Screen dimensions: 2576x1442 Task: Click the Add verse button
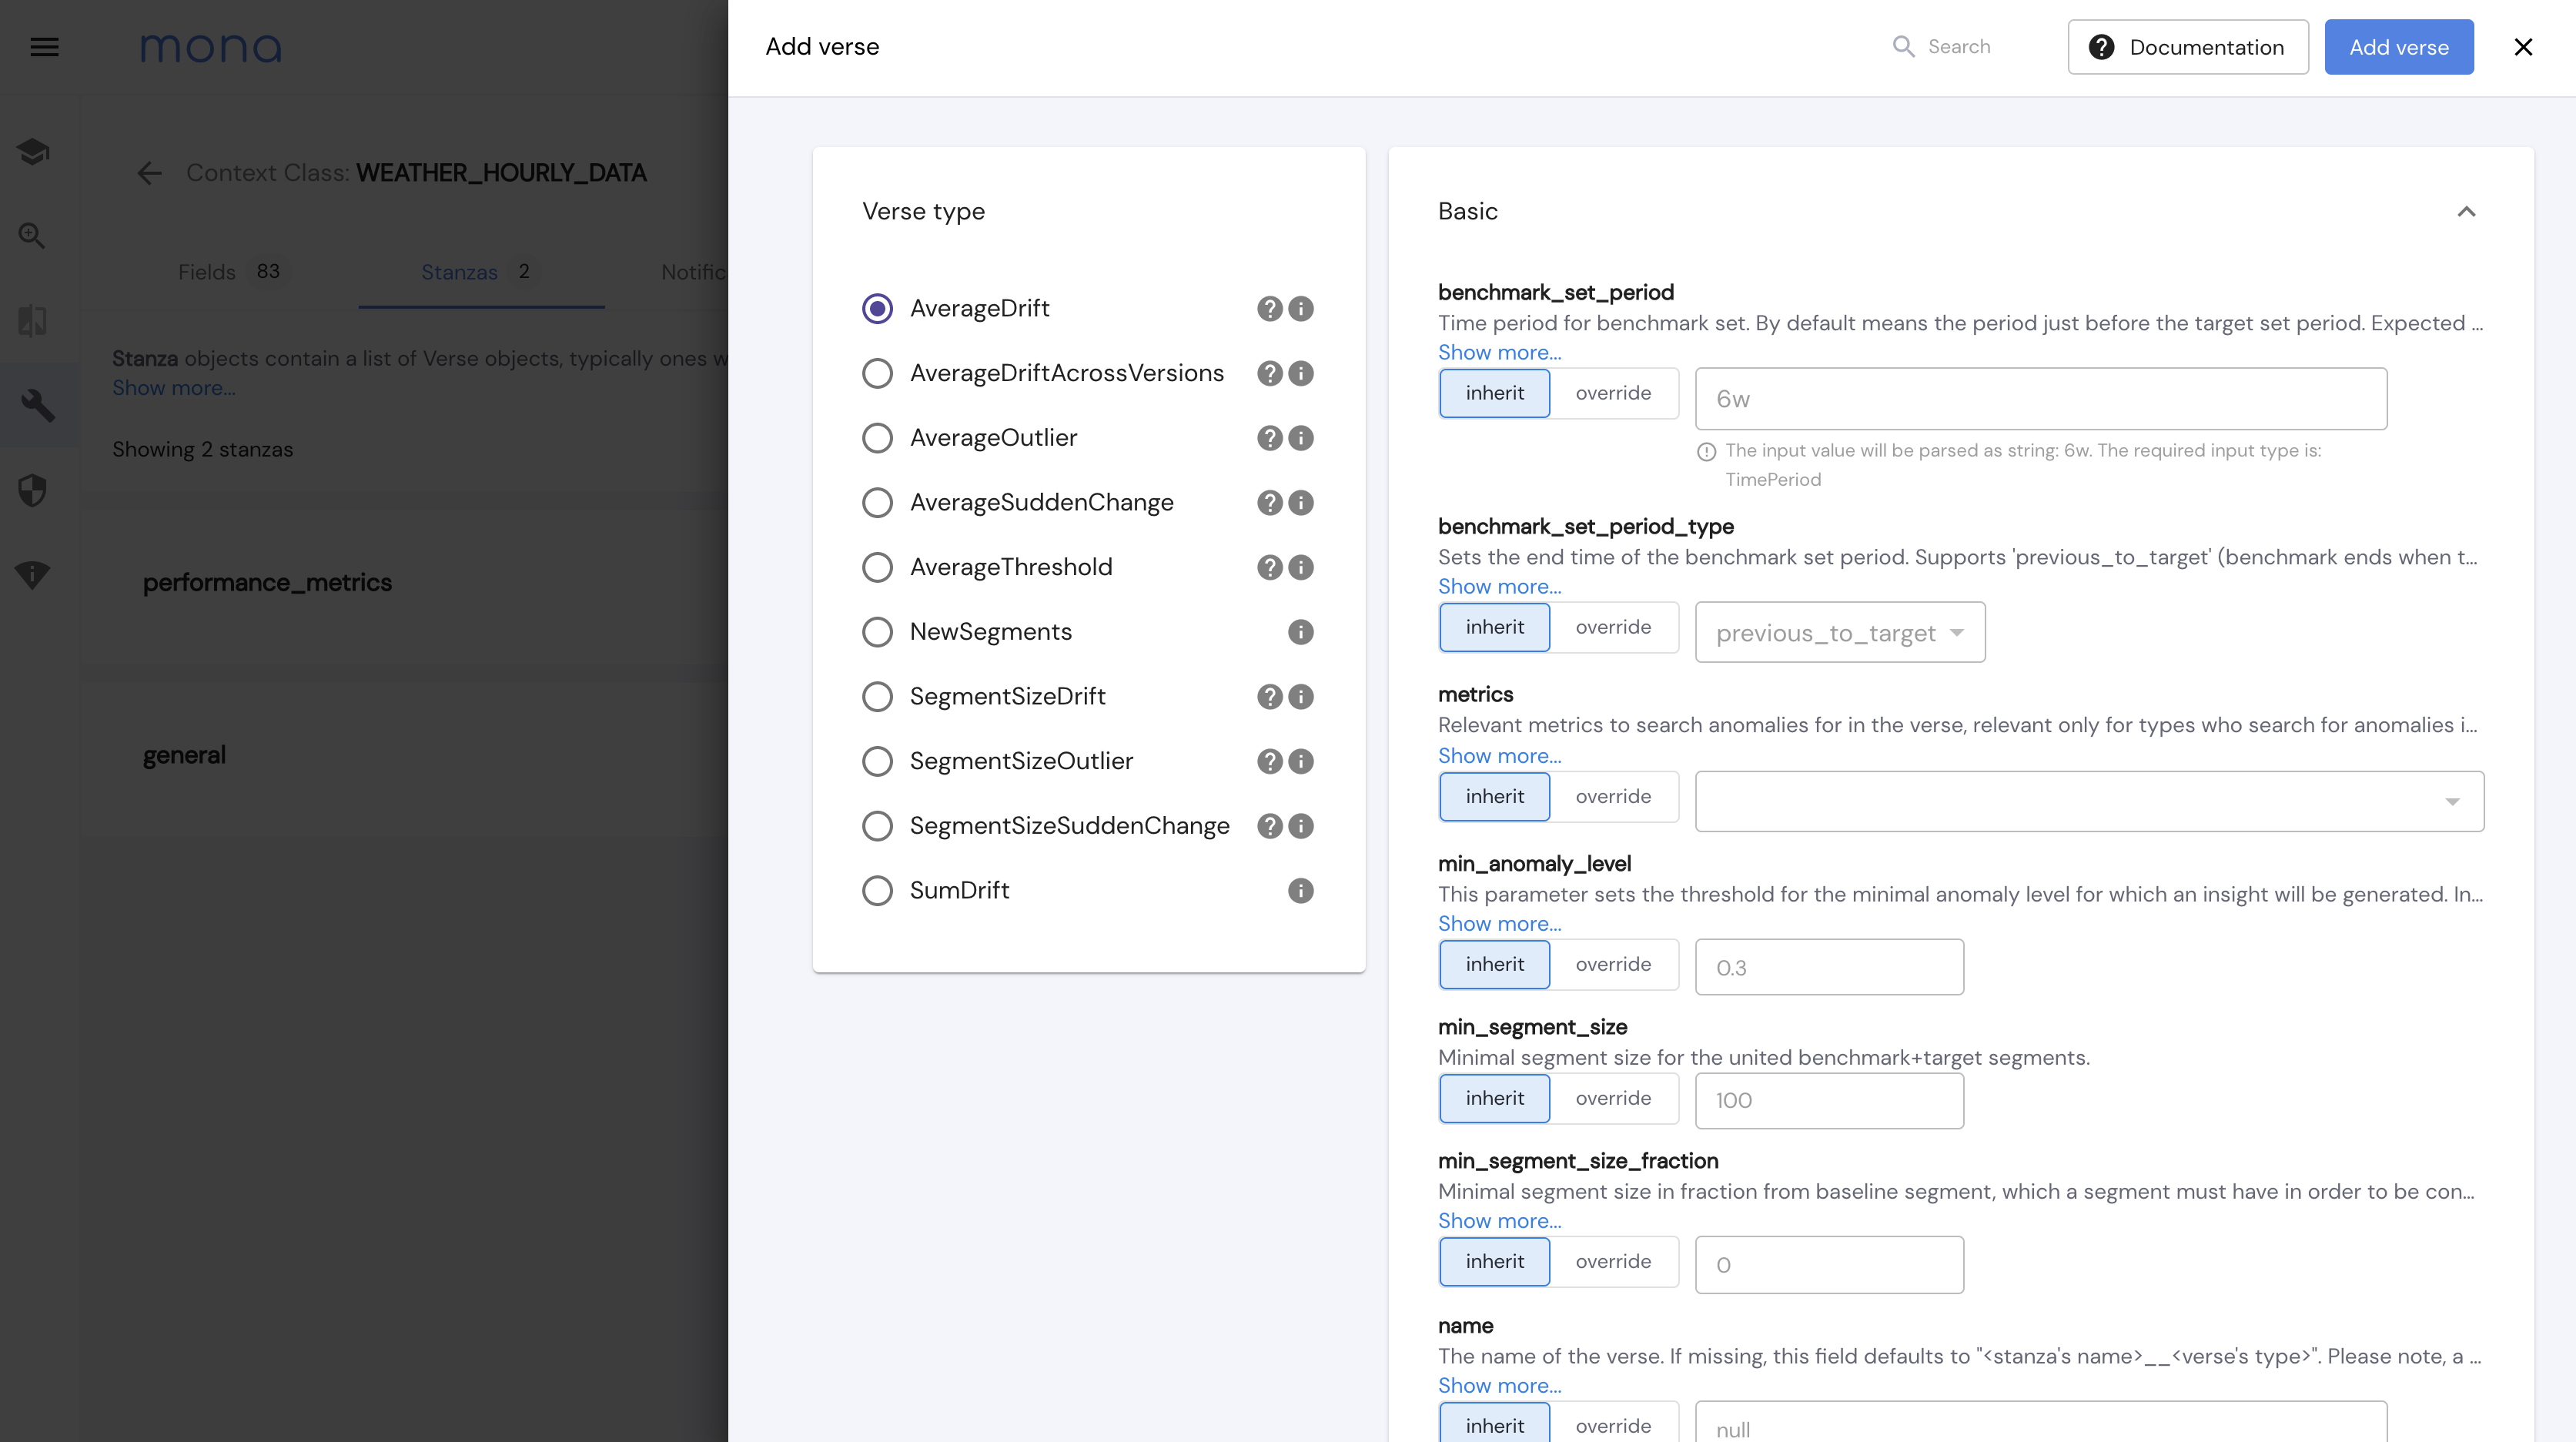[2399, 46]
